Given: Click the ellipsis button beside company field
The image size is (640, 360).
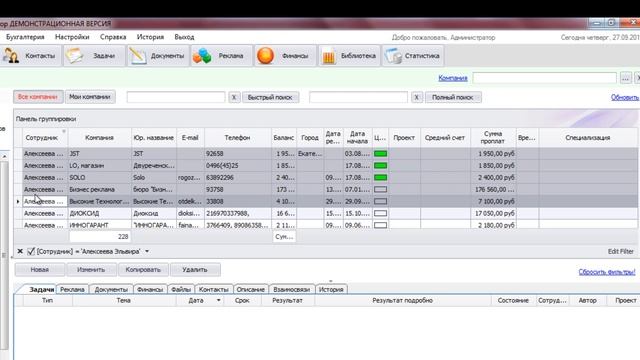Looking at the screenshot, I should click(625, 78).
